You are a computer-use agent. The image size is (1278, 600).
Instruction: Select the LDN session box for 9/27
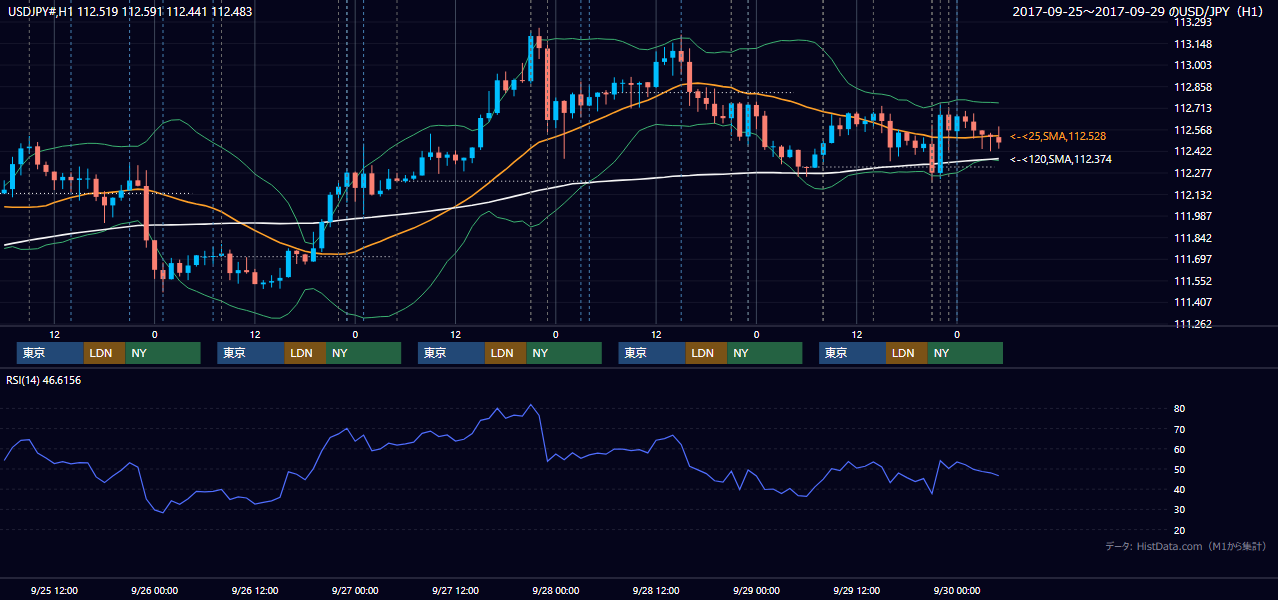coord(505,353)
